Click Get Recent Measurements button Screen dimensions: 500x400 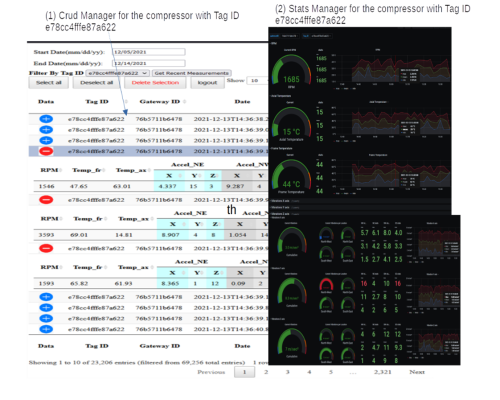coord(192,73)
